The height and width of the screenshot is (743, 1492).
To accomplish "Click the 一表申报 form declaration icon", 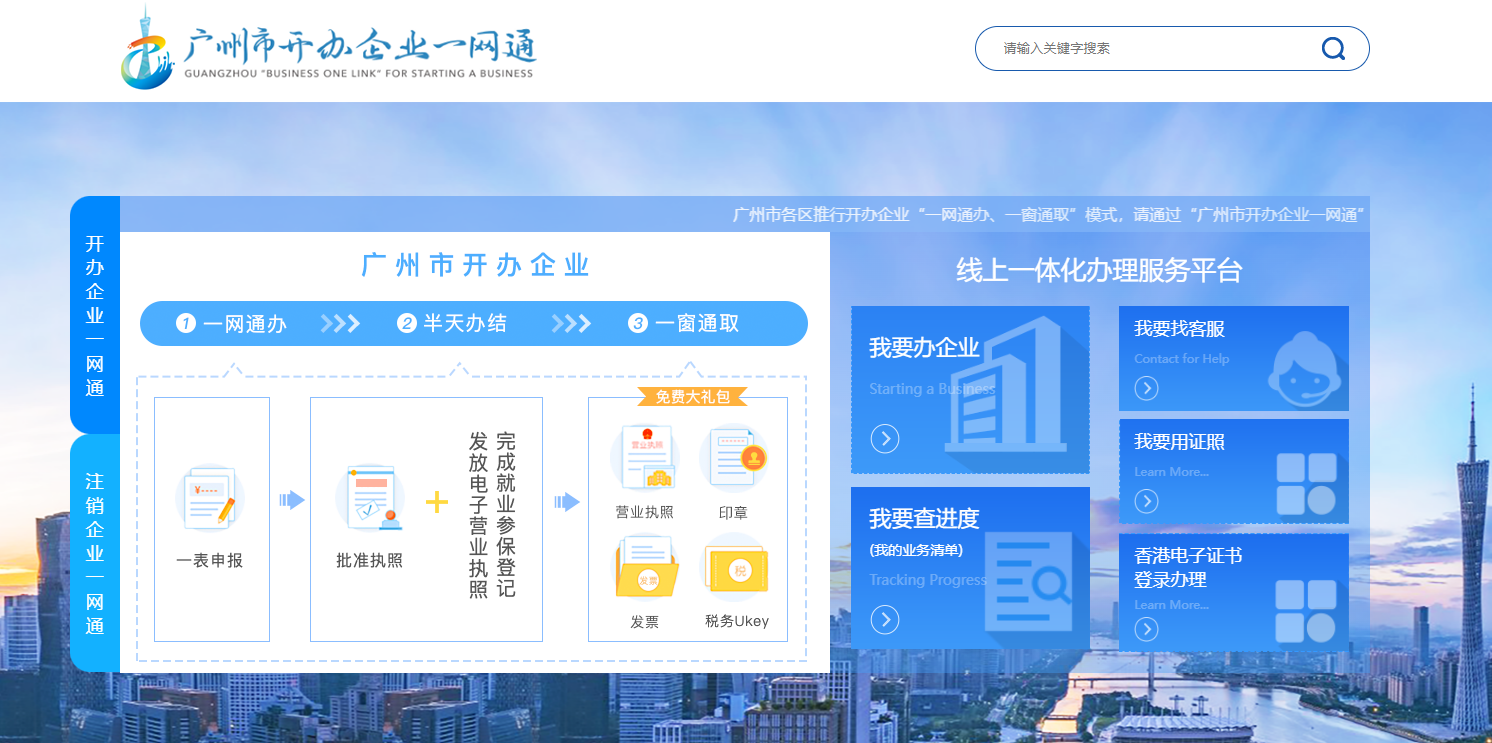I will [x=211, y=497].
